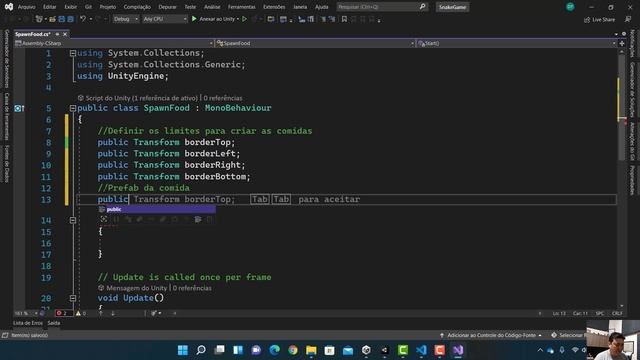Click the Undo toolbar icon
This screenshot has height=360, width=640.
[x=83, y=19]
